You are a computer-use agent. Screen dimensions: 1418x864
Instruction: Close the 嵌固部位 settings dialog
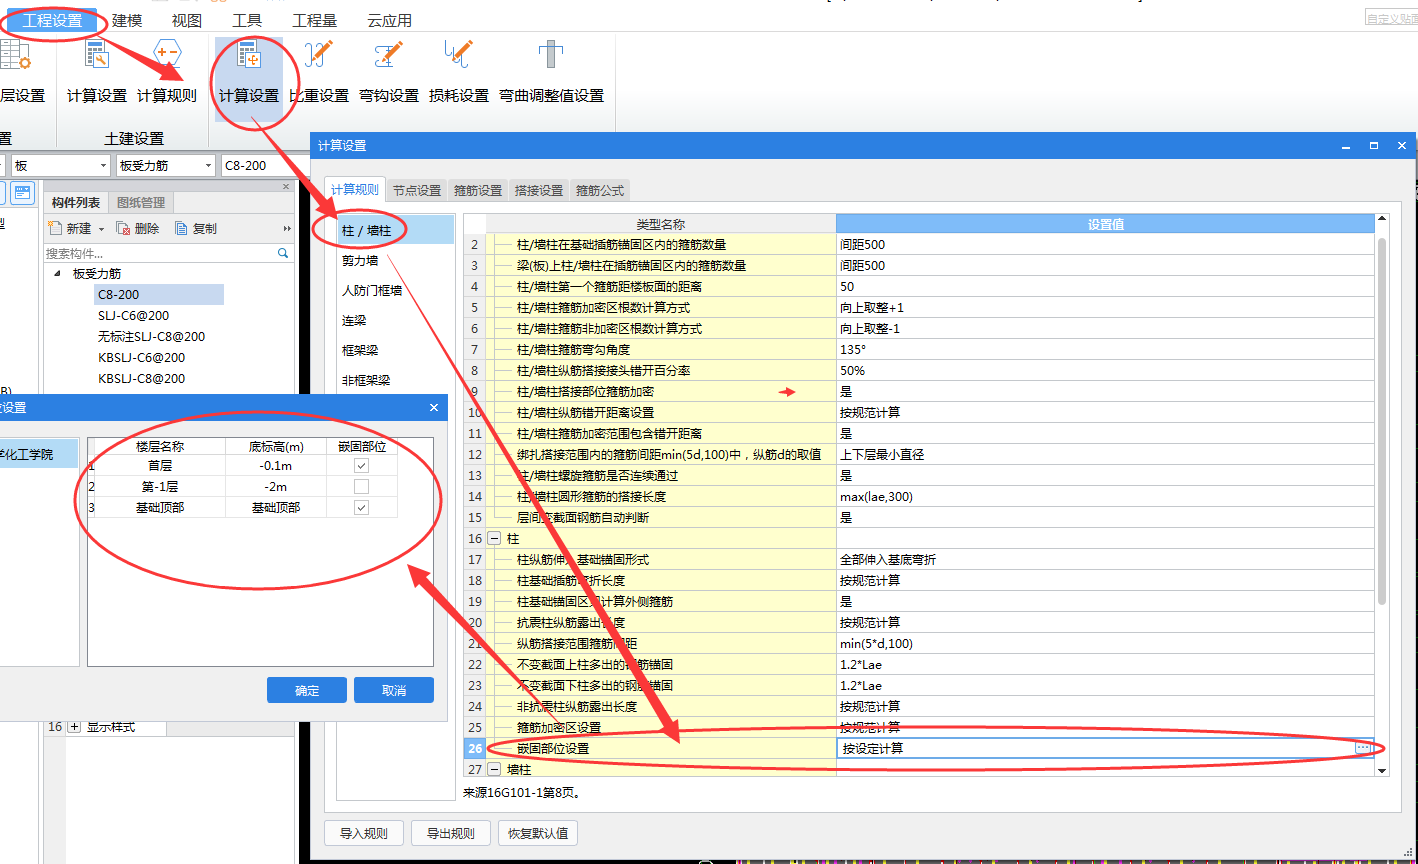[434, 408]
